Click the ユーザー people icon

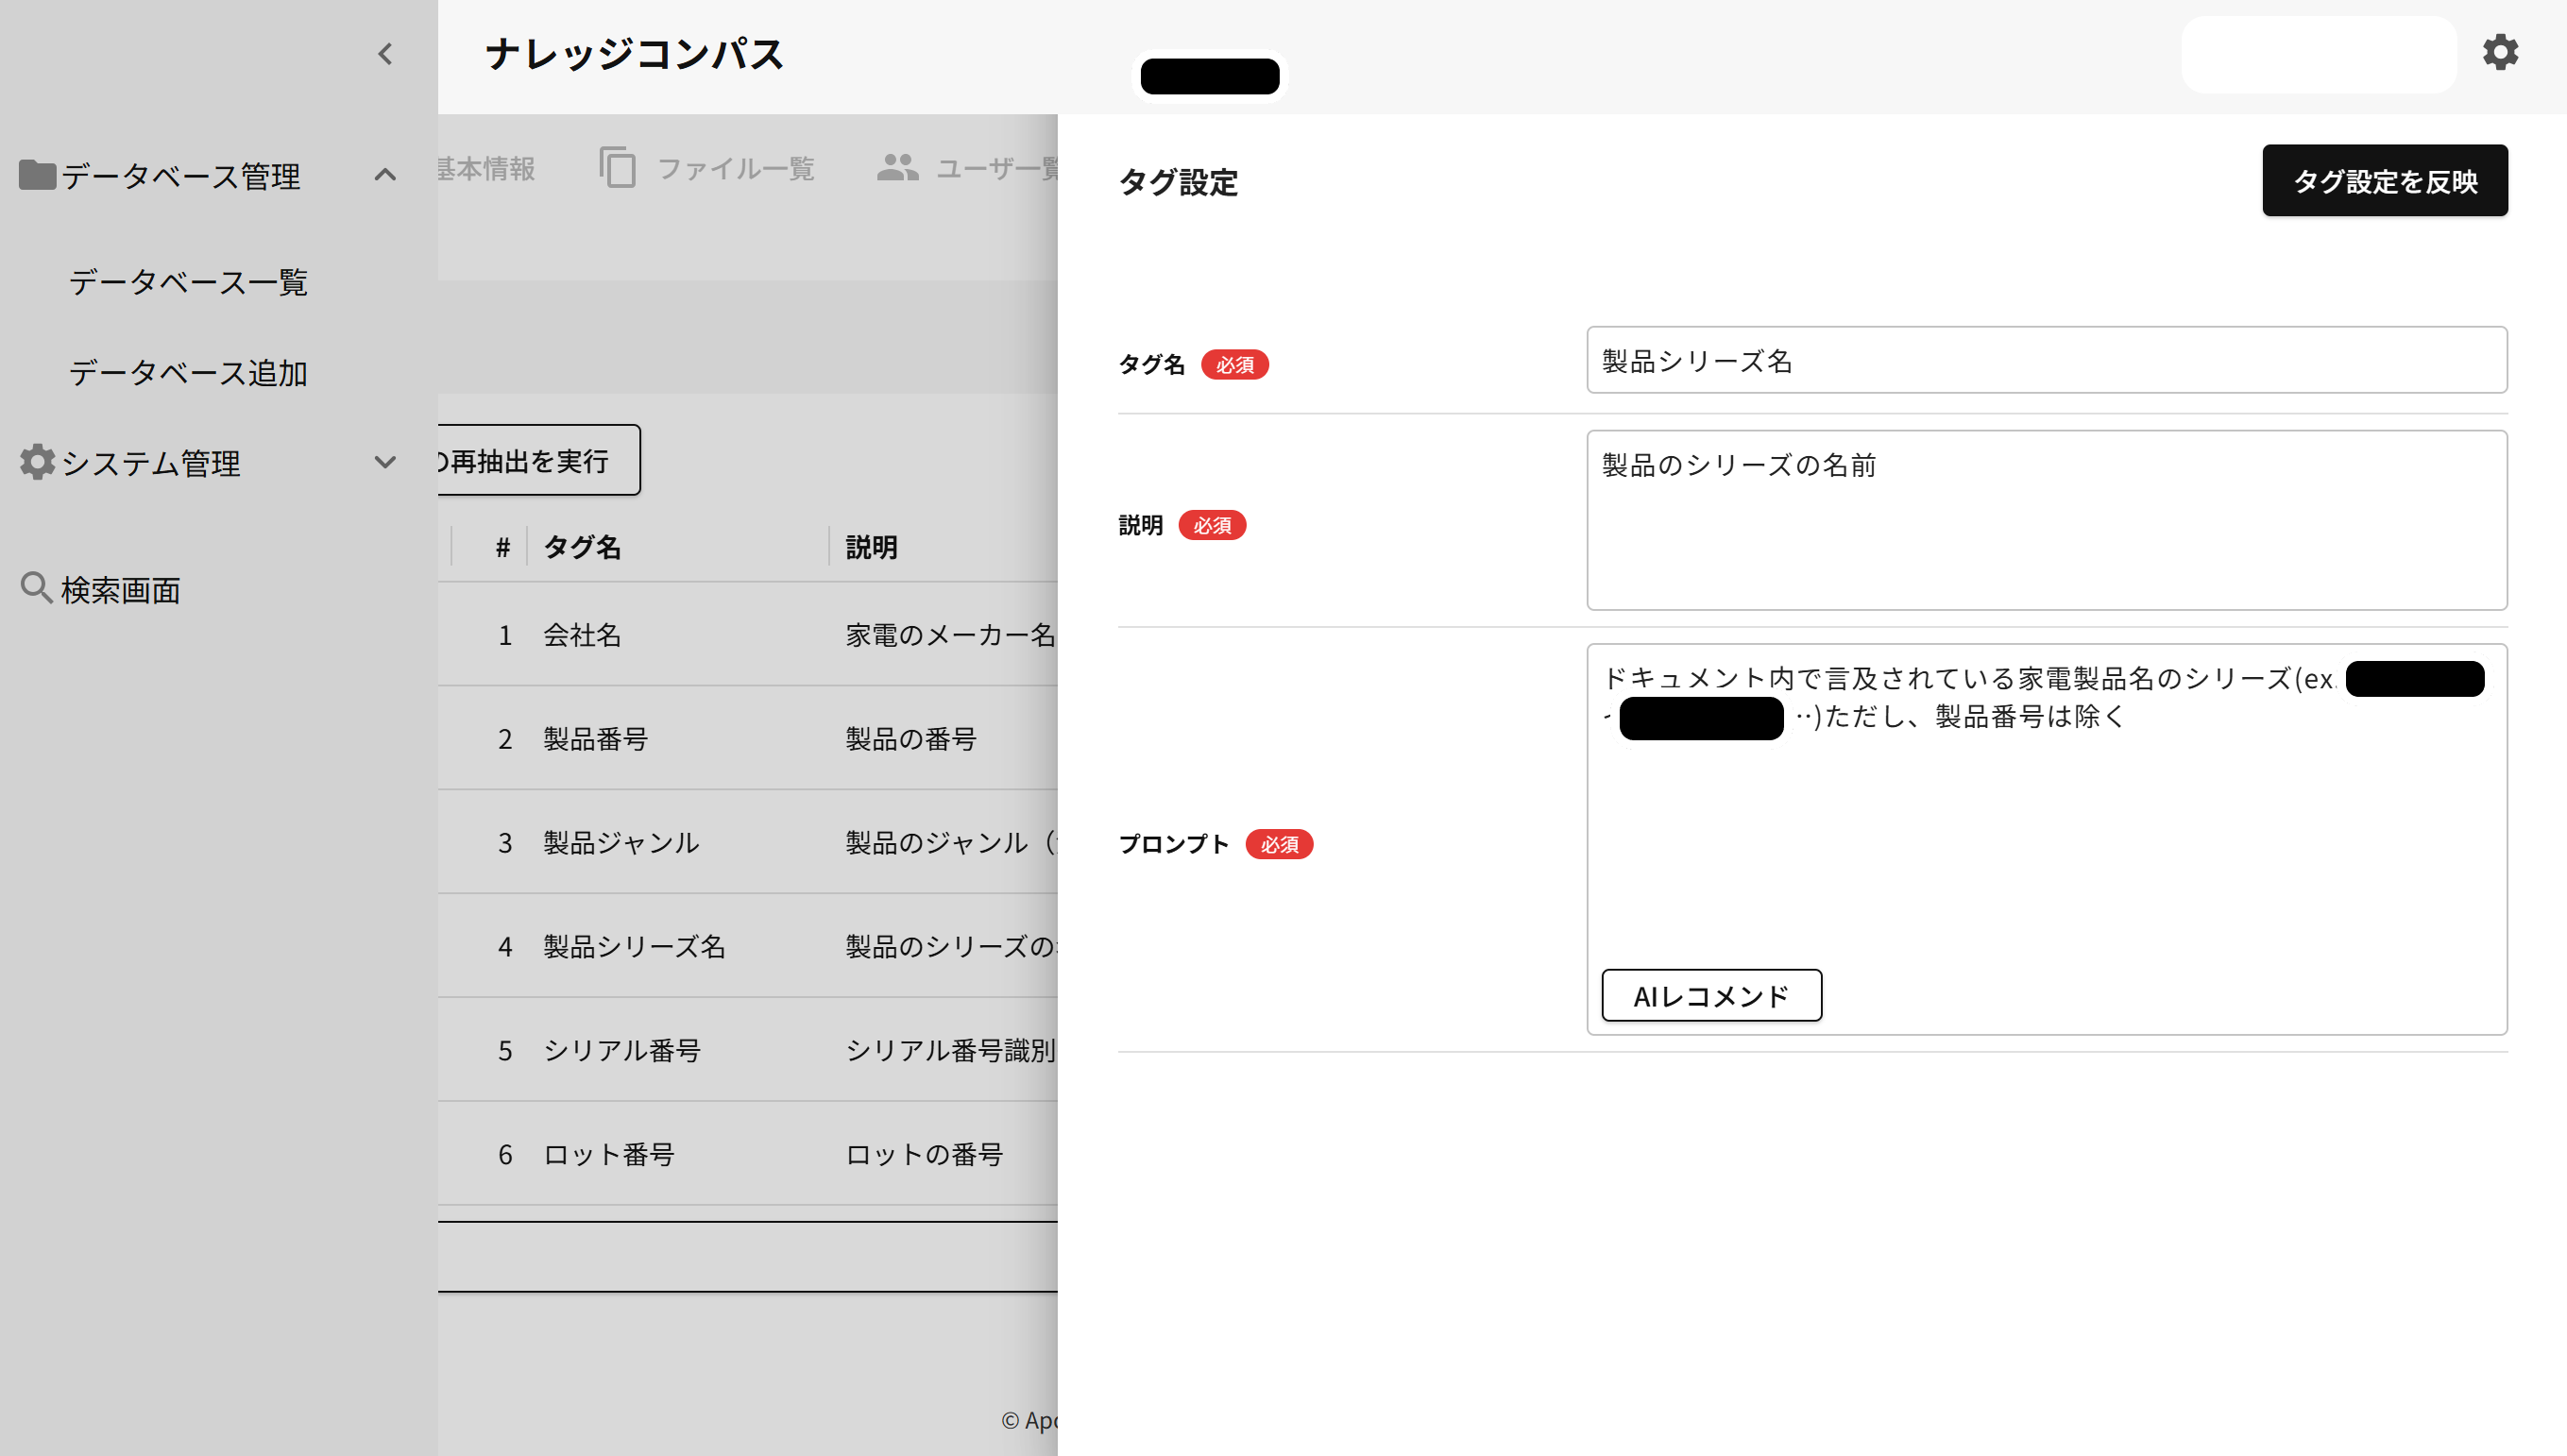897,167
